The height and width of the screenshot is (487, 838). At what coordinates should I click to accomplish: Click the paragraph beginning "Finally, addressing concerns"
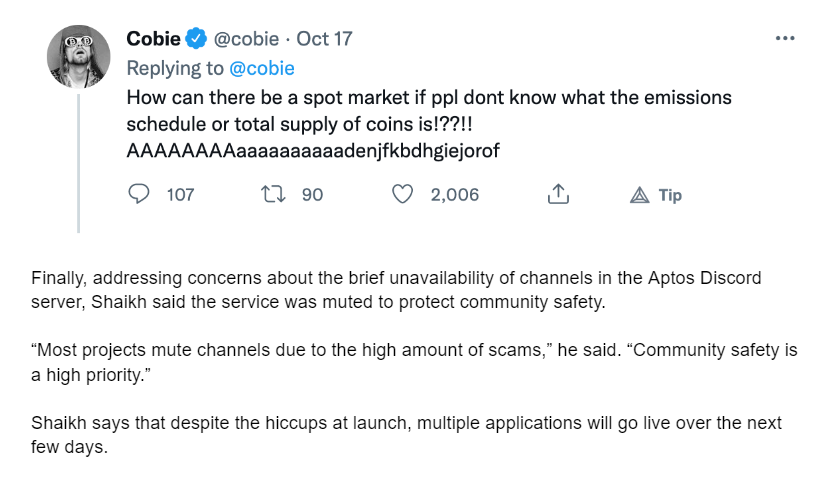(x=396, y=290)
